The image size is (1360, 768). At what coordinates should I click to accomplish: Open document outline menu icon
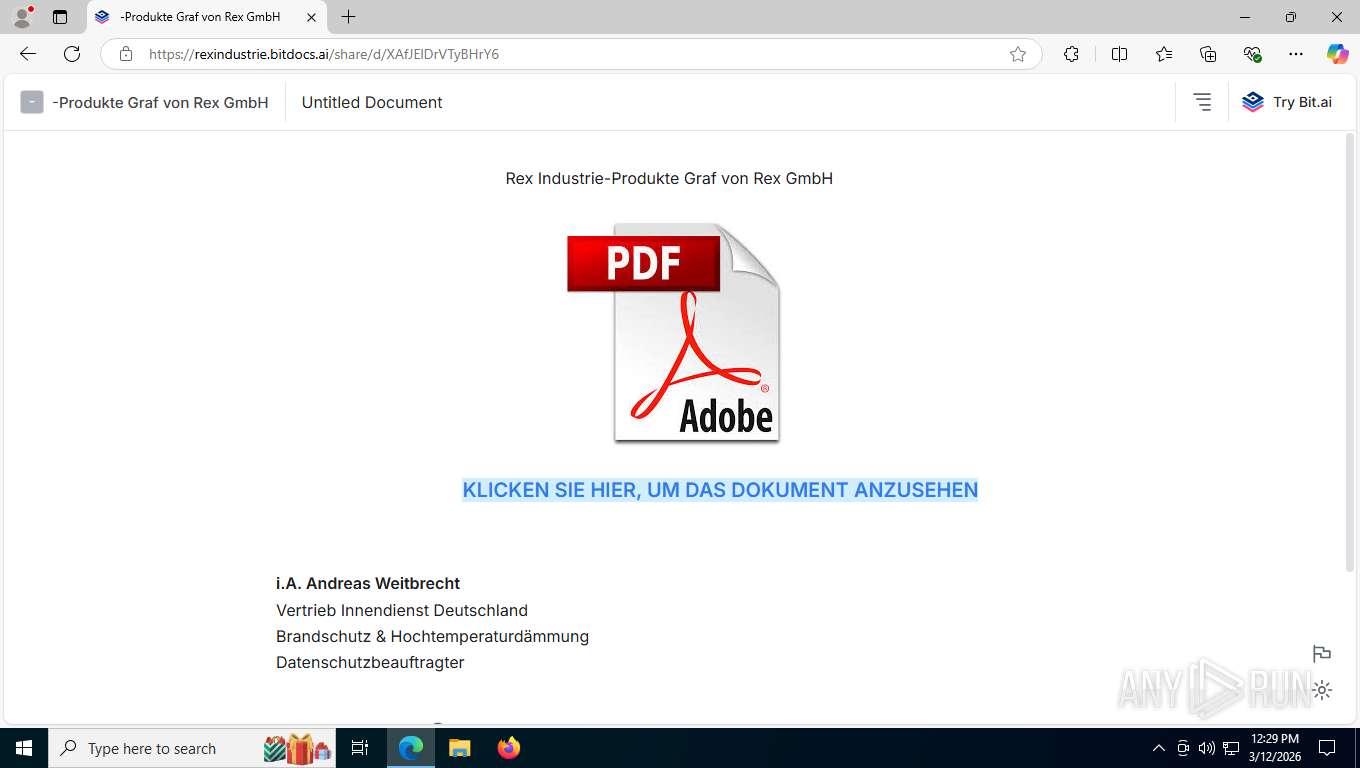(x=1202, y=102)
